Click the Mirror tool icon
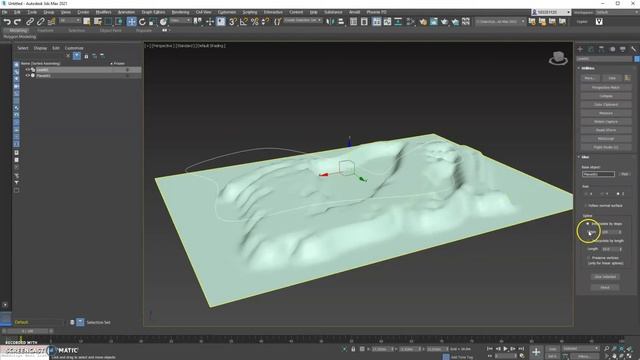The image size is (640, 360). tap(330, 22)
